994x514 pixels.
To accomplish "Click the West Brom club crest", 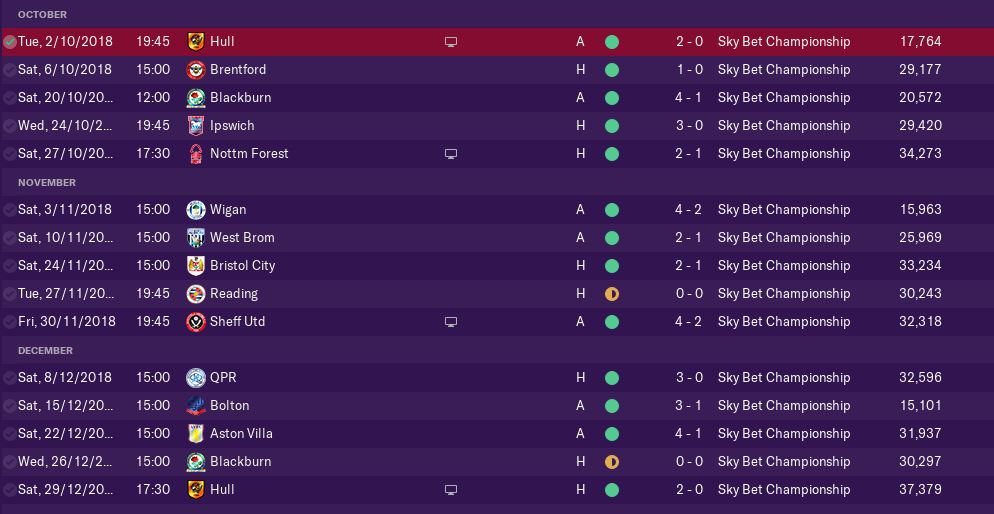I will [196, 238].
